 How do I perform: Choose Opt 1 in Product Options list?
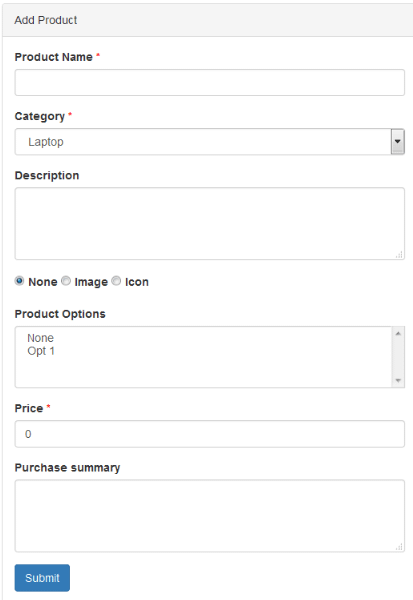point(41,351)
